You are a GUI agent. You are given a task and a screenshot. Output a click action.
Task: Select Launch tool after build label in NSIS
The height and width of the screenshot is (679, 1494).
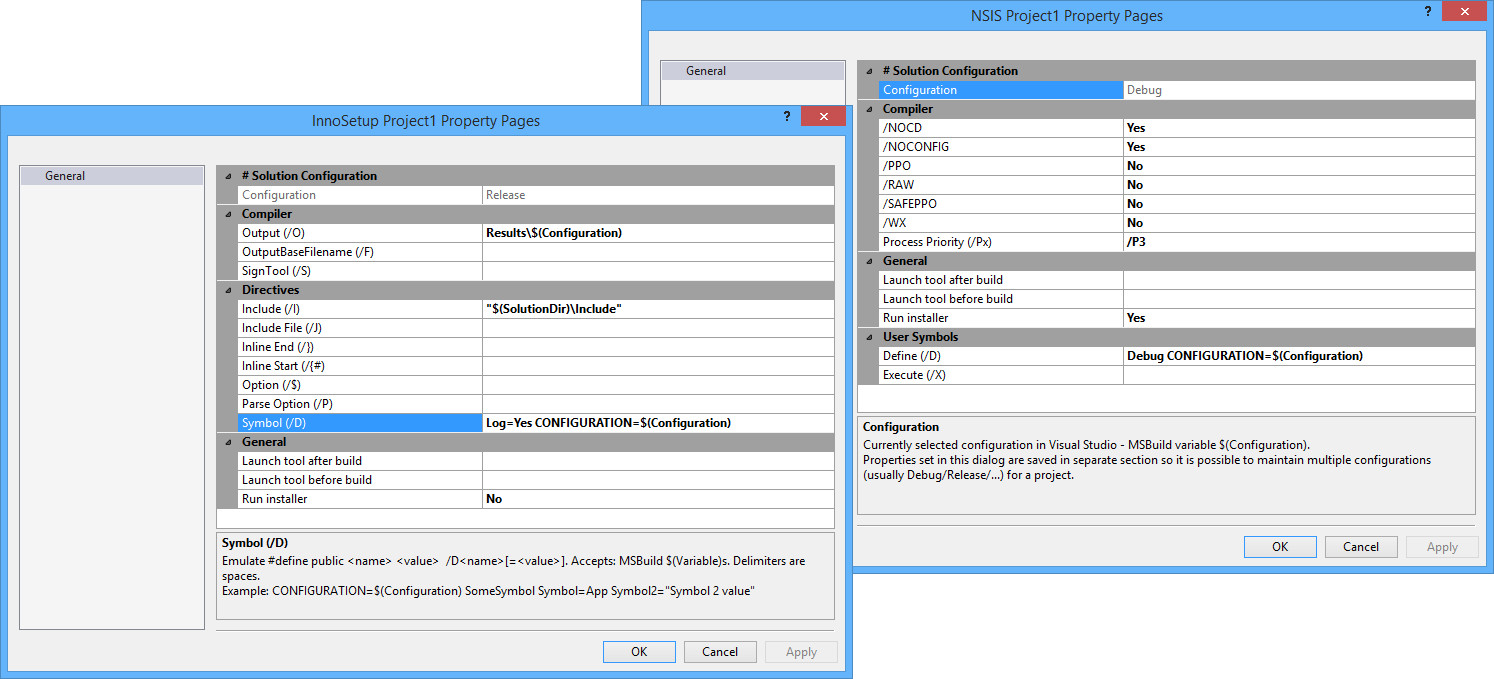coord(1001,280)
